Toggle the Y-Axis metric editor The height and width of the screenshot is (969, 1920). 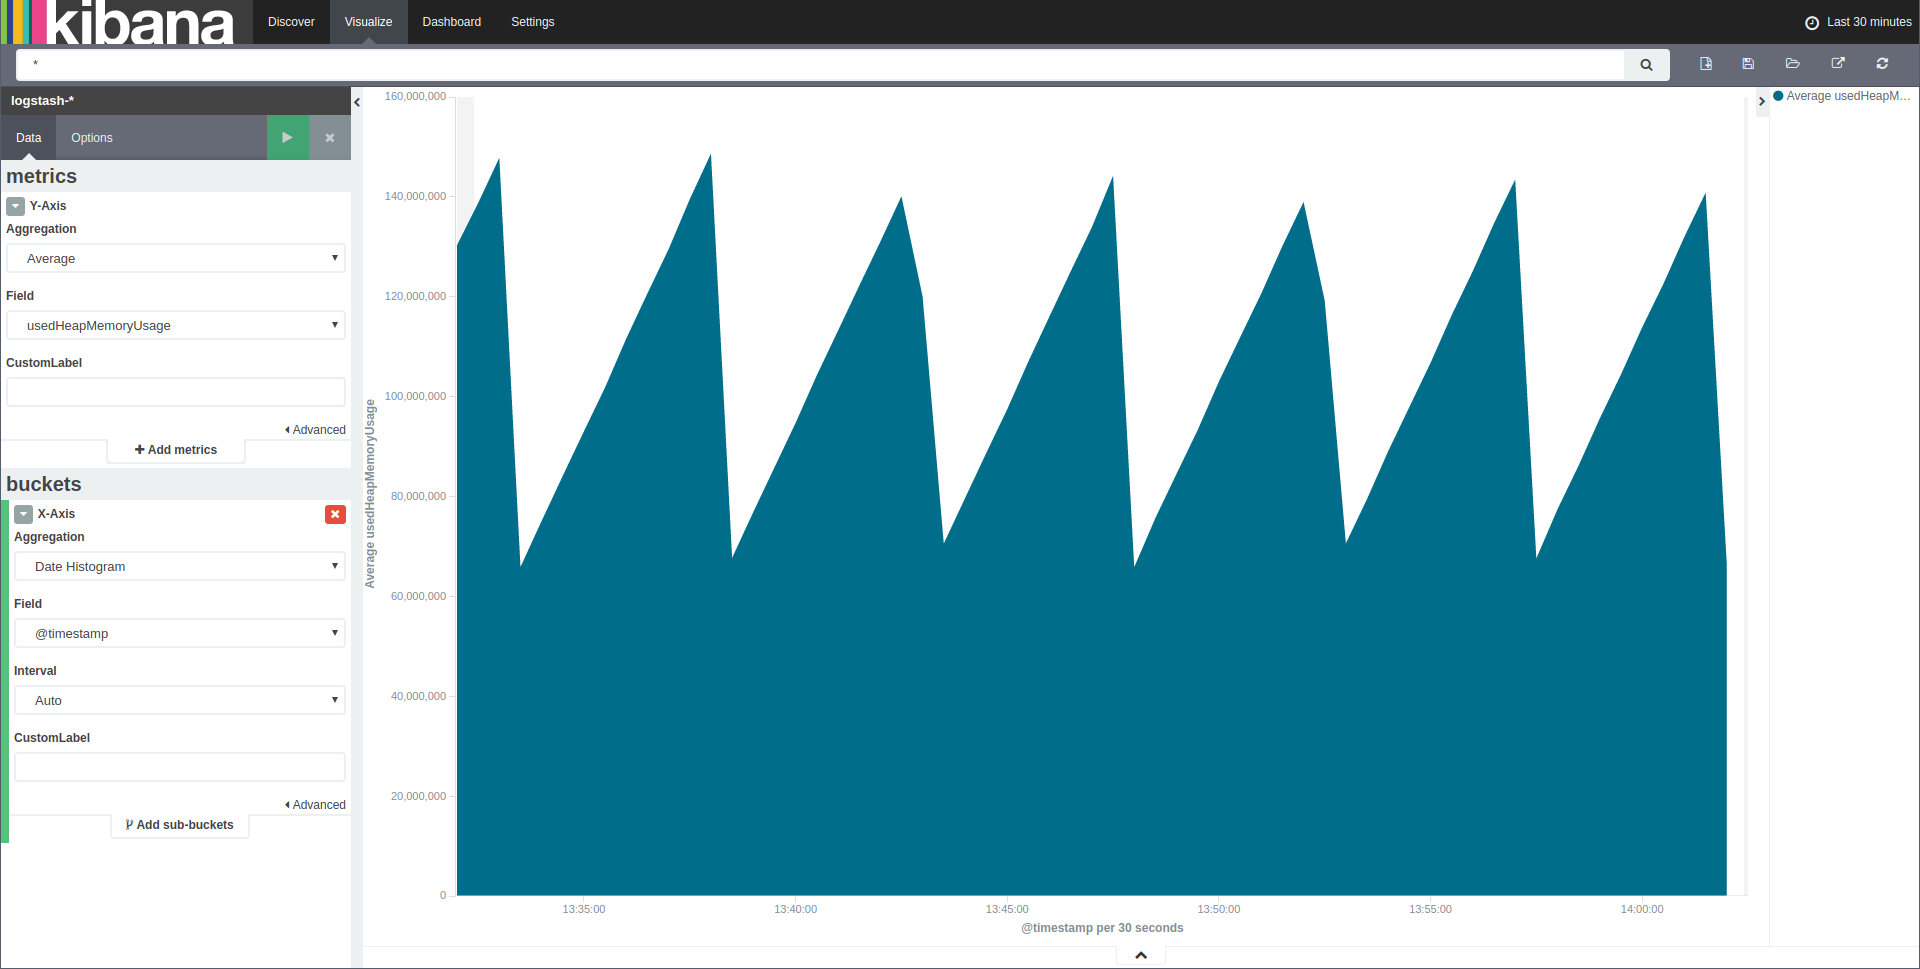pyautogui.click(x=16, y=206)
